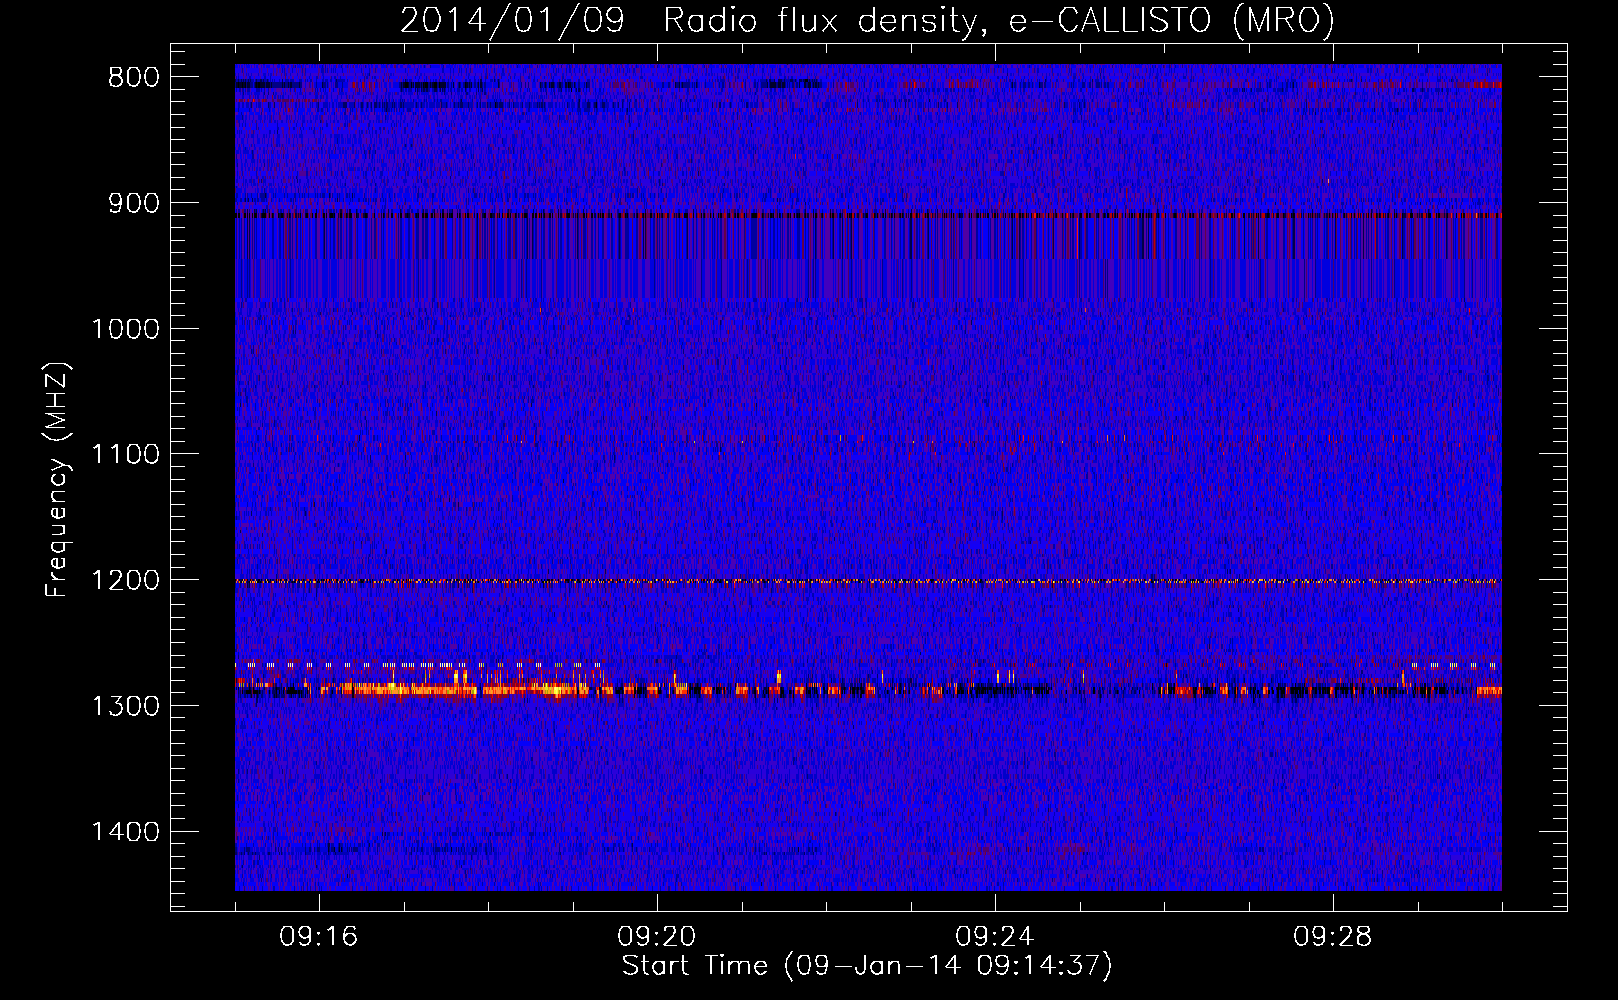Image resolution: width=1618 pixels, height=1000 pixels.
Task: Click the 900 frequency tick label
Action: 134,204
